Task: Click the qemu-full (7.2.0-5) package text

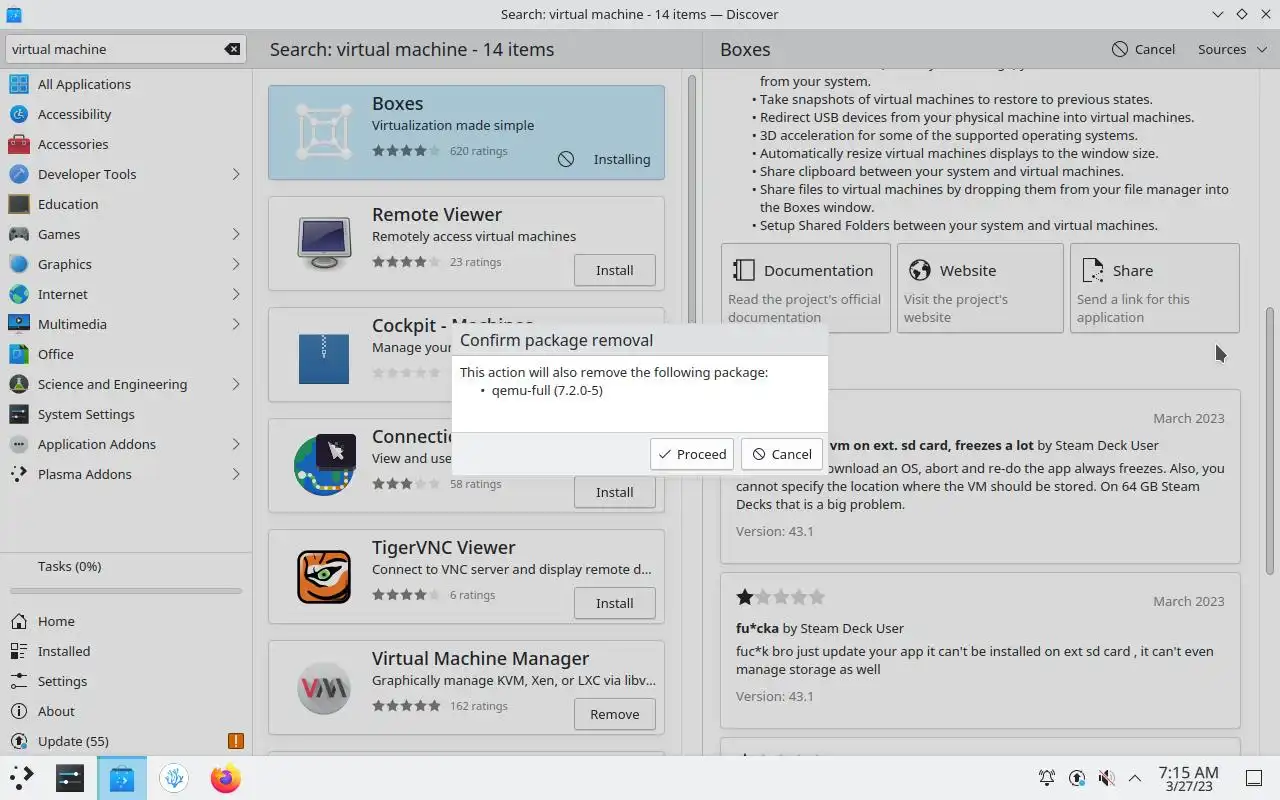Action: 547,390
